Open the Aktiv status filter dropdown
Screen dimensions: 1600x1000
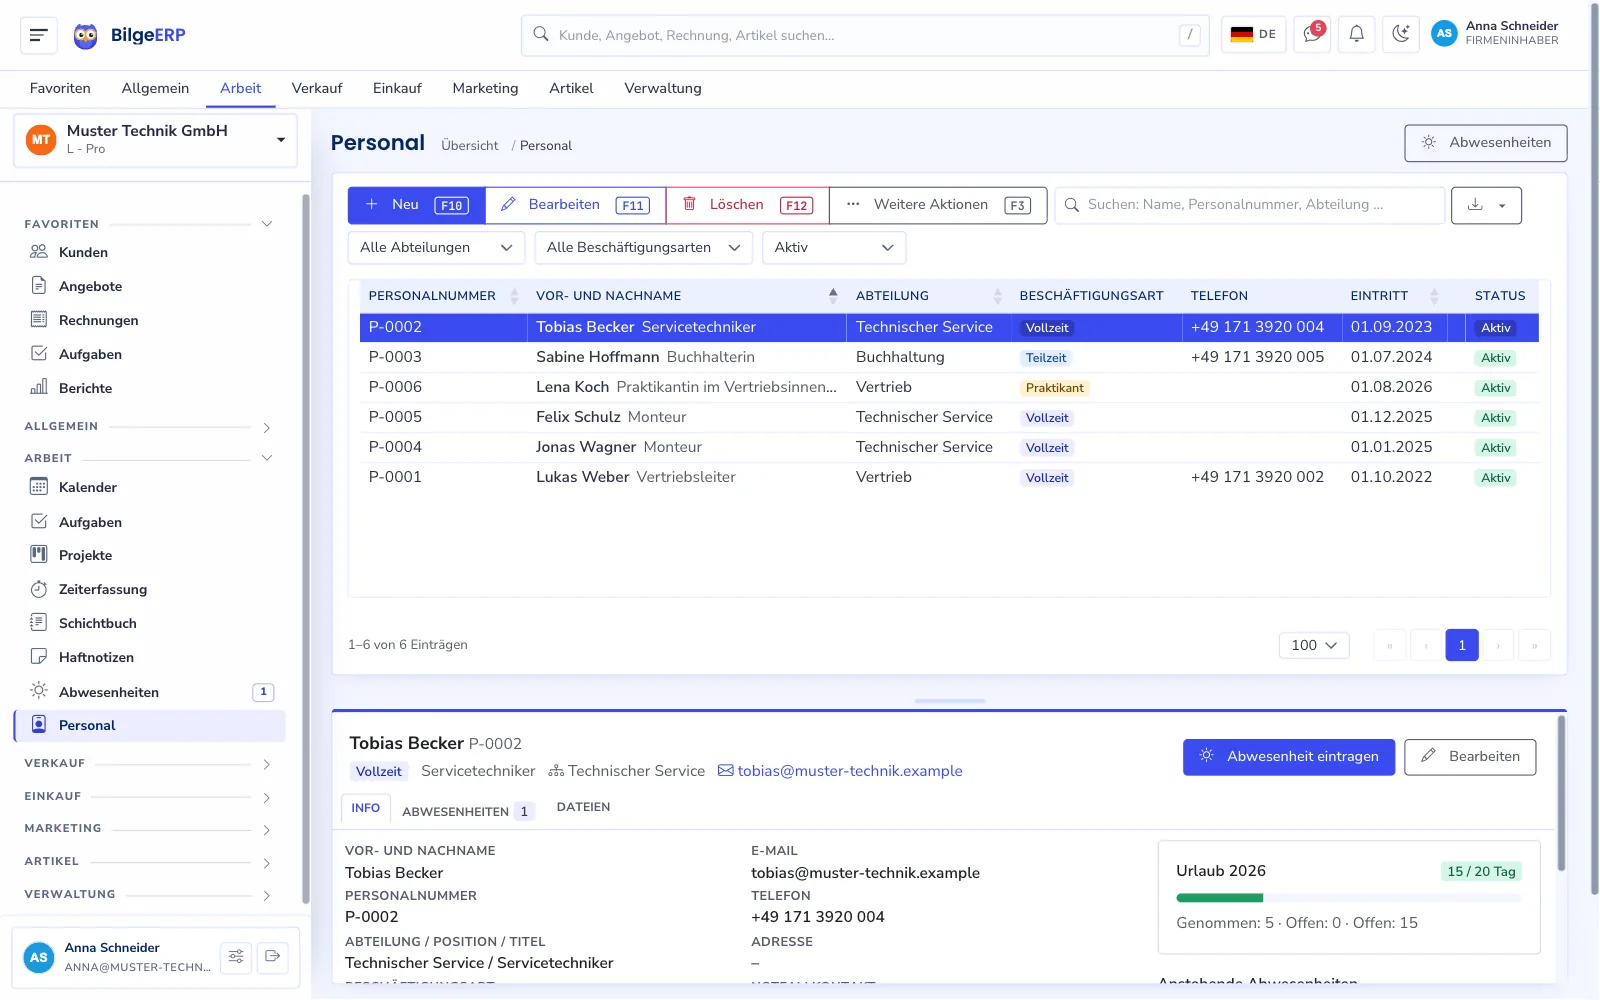point(834,248)
